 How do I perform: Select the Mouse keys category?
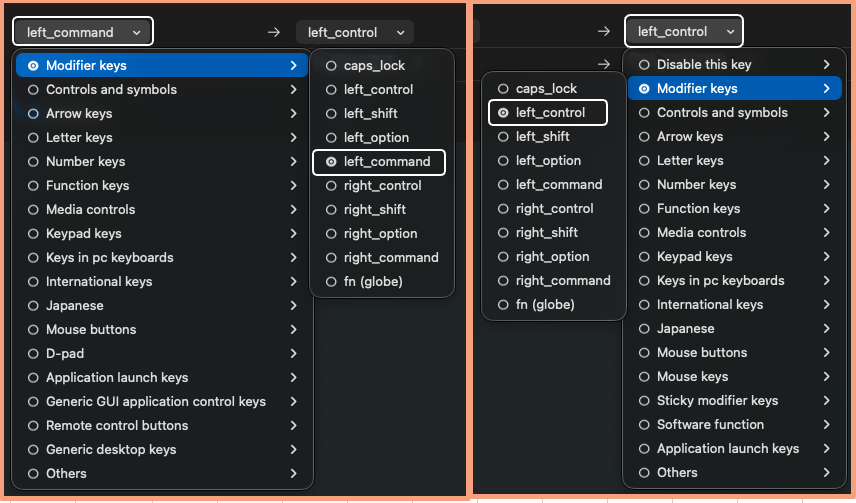click(x=692, y=376)
